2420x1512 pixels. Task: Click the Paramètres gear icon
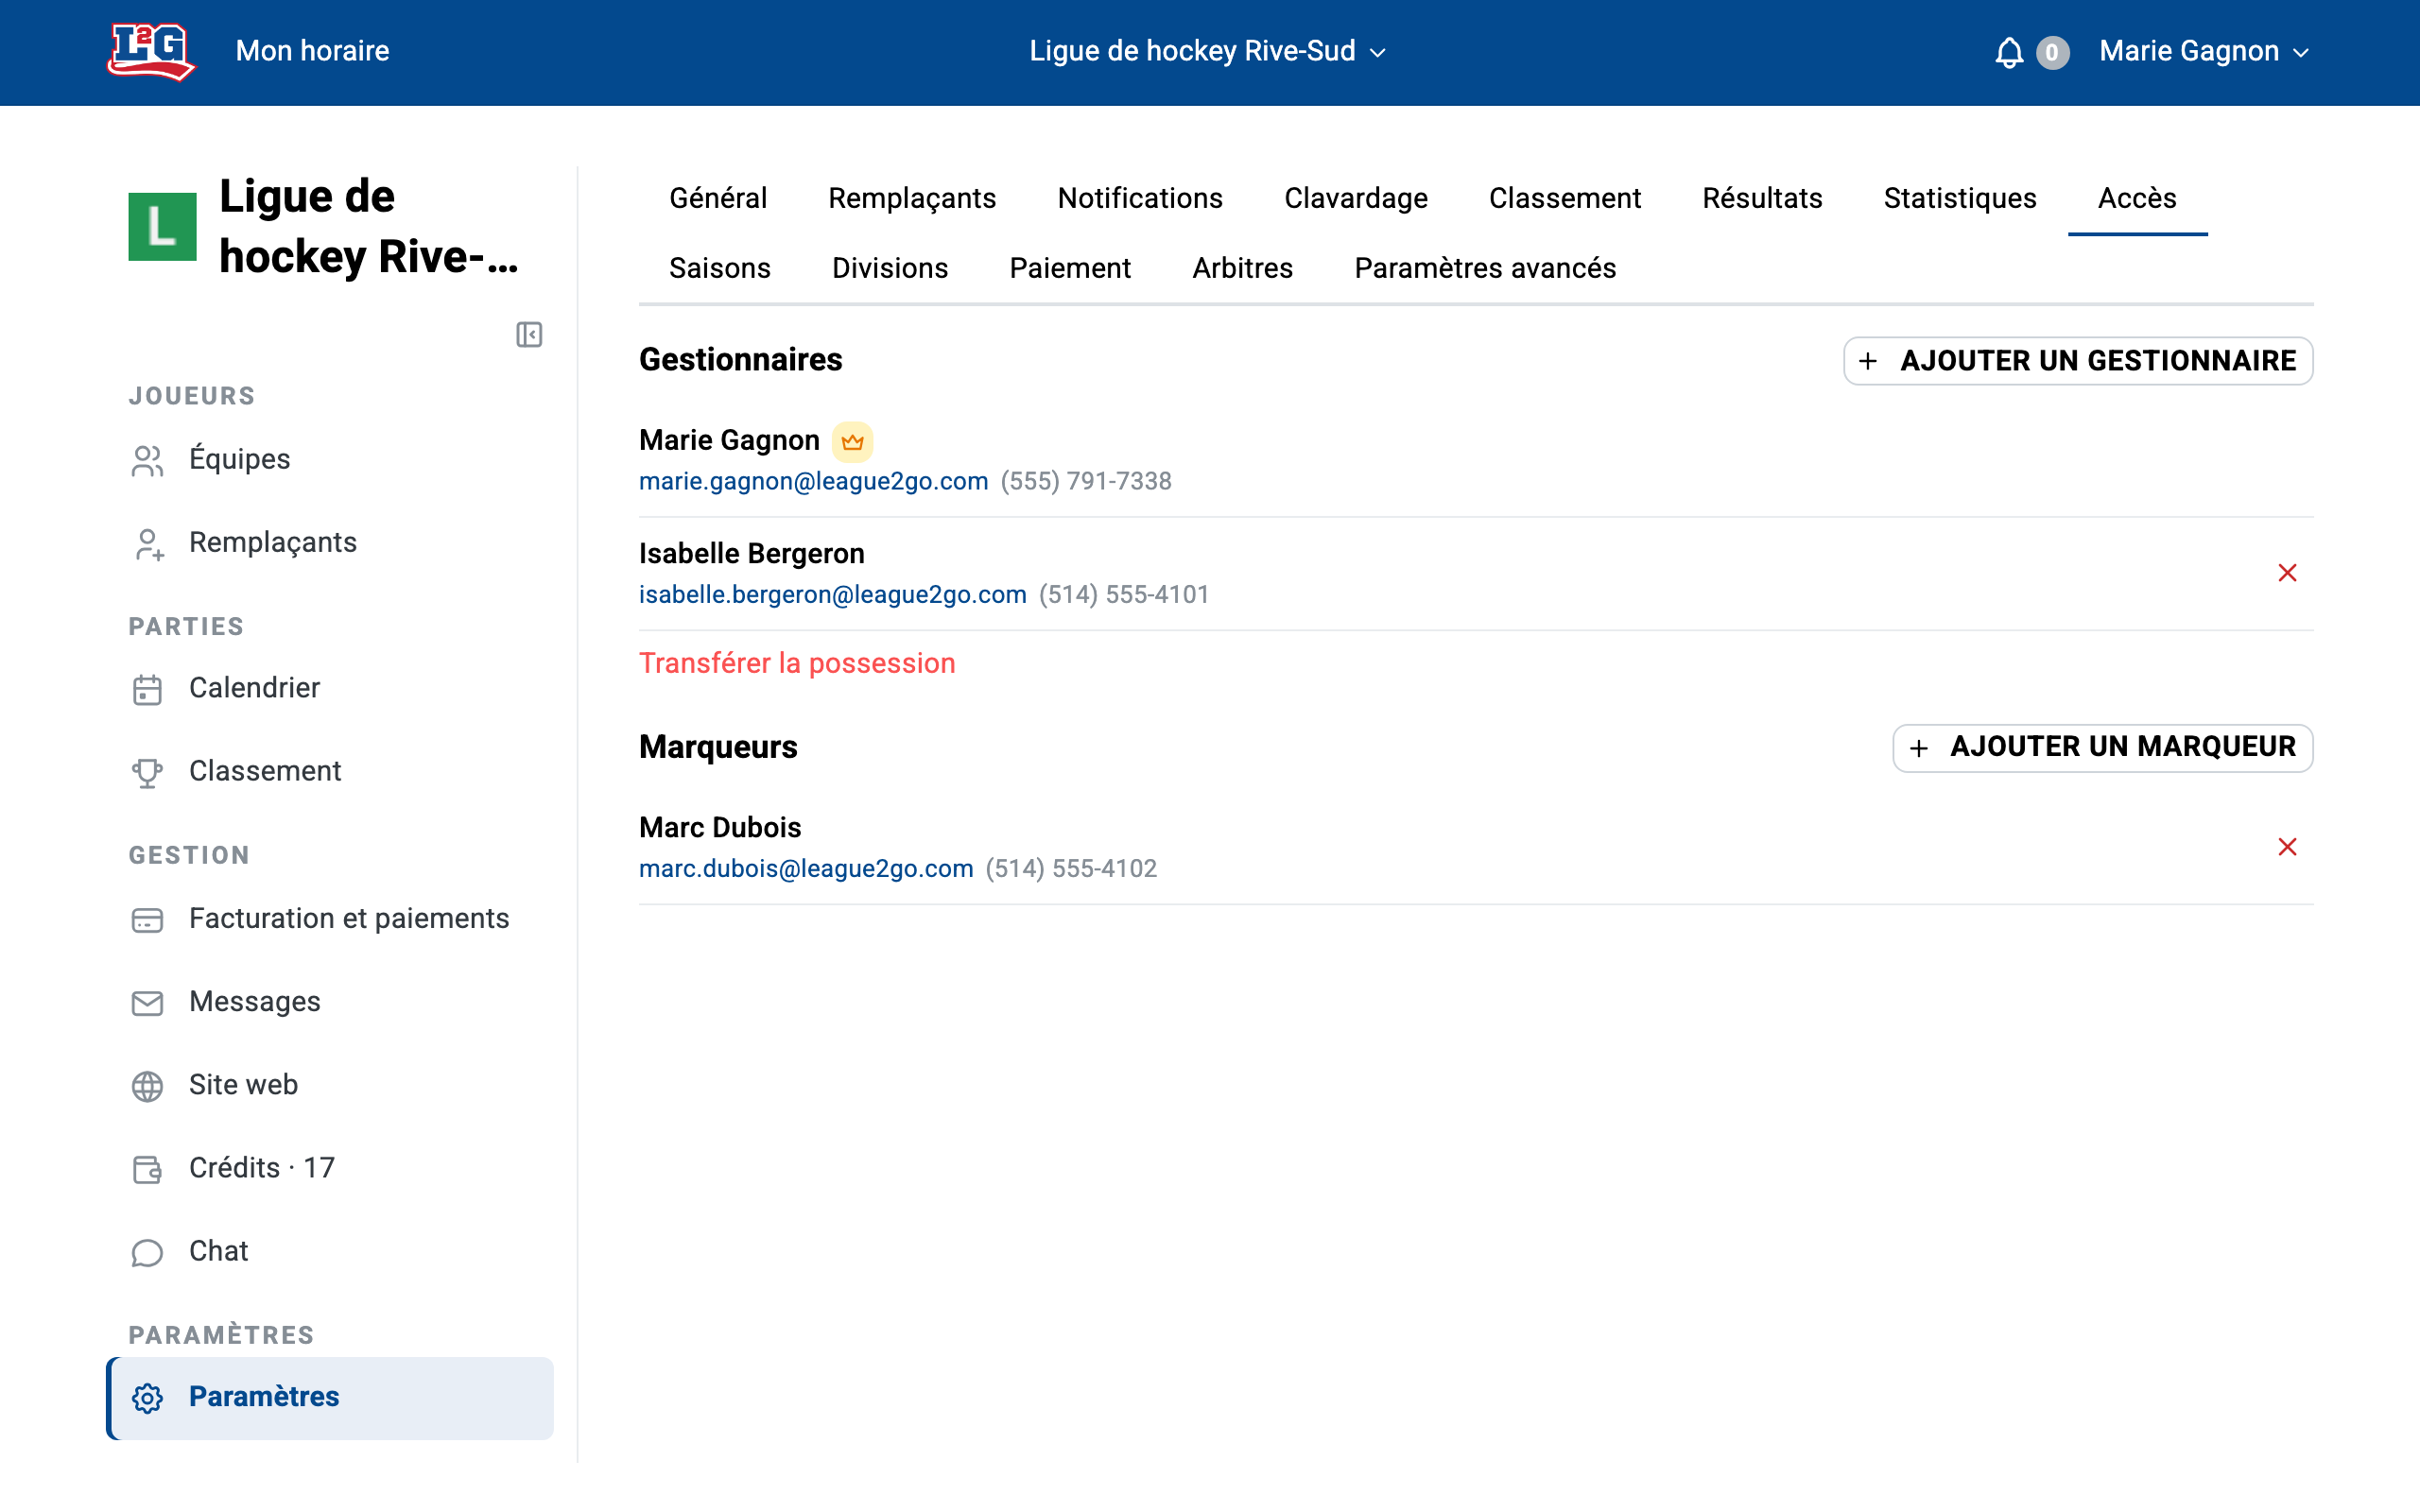[147, 1398]
